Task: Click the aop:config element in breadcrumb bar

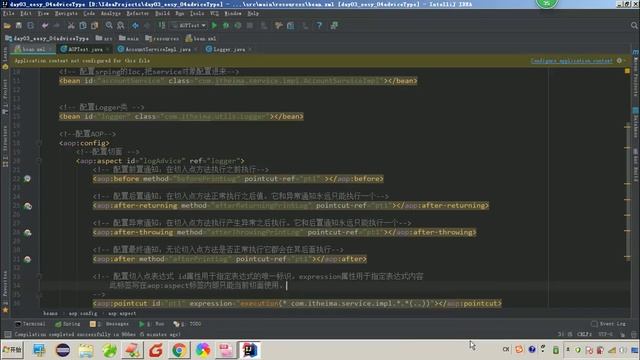Action: (83, 313)
